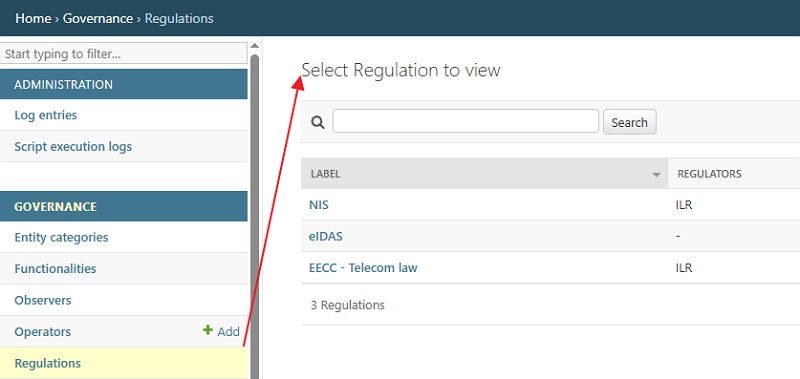Open Functionalities in sidebar
800x379 pixels.
pos(55,269)
